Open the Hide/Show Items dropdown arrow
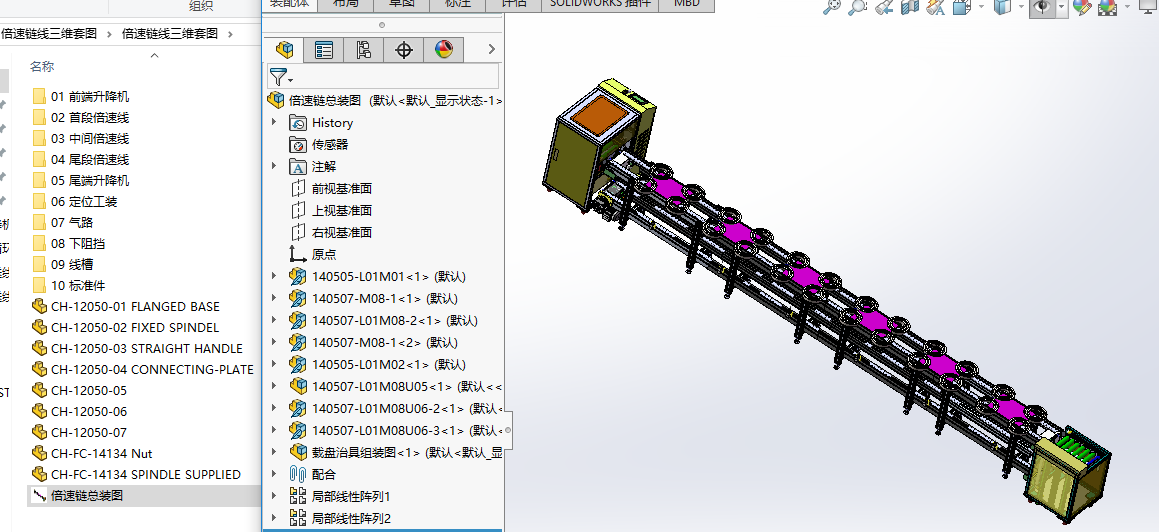The image size is (1159, 532). 1061,7
